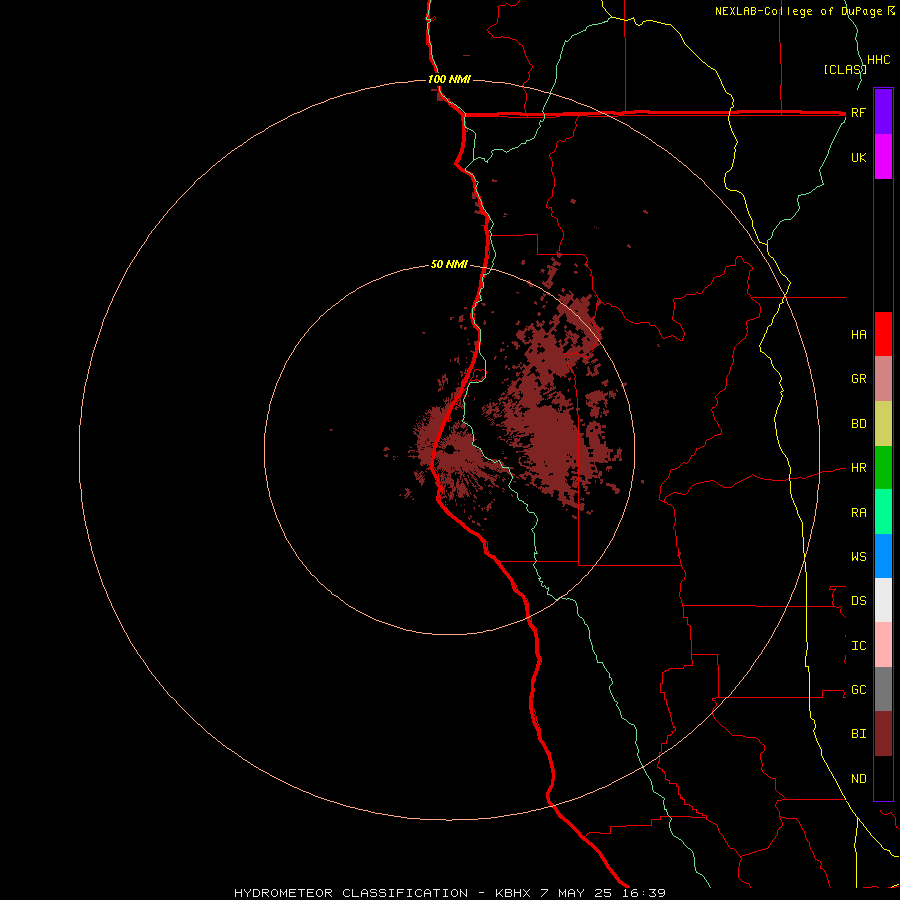900x900 pixels.
Task: Click the IC legend label
Action: pyautogui.click(x=858, y=646)
